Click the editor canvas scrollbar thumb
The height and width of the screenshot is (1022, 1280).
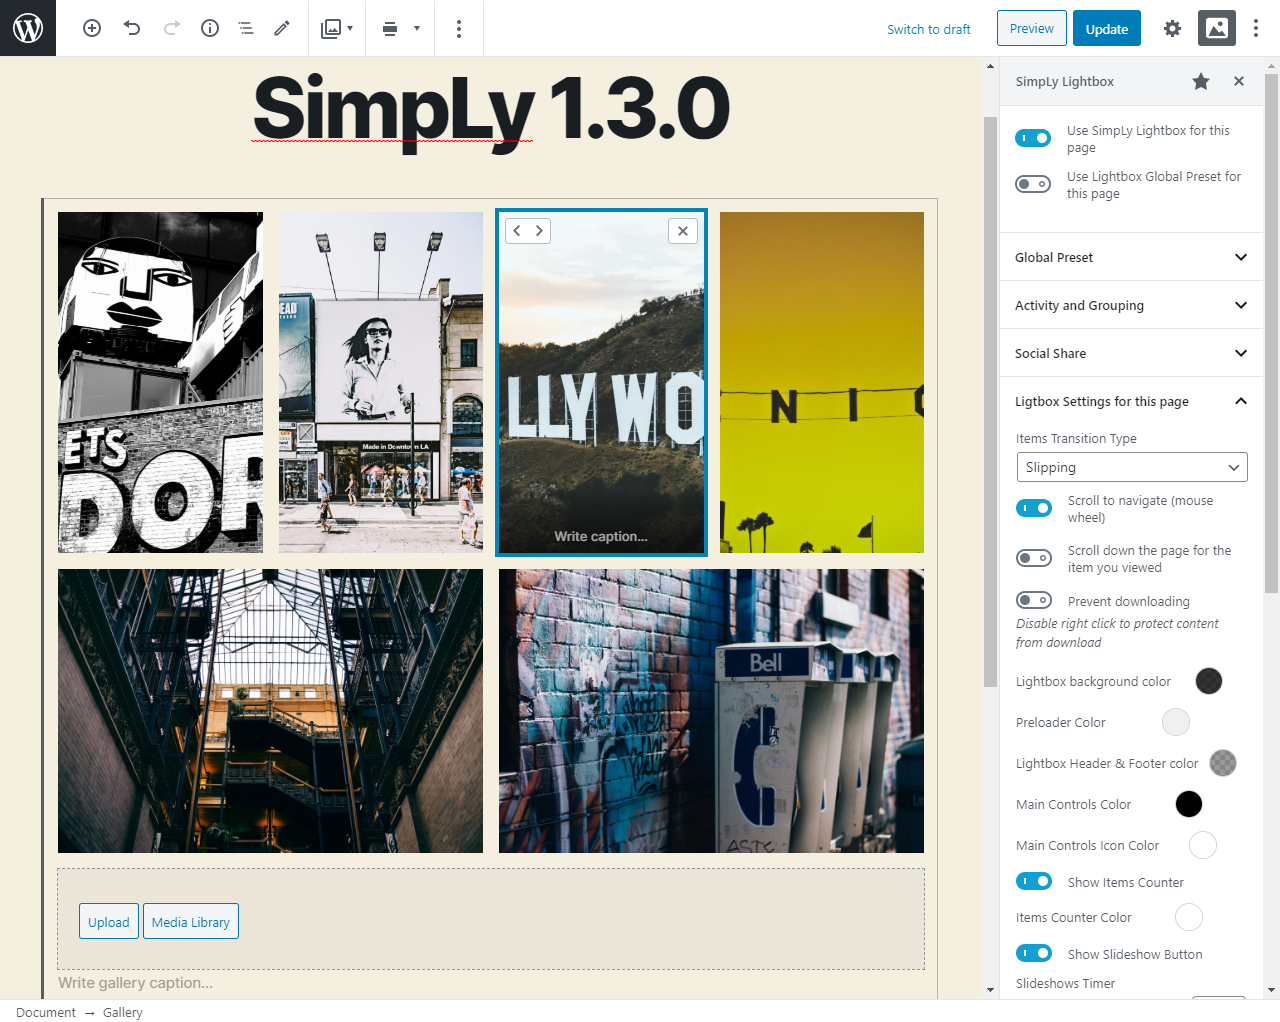point(990,402)
